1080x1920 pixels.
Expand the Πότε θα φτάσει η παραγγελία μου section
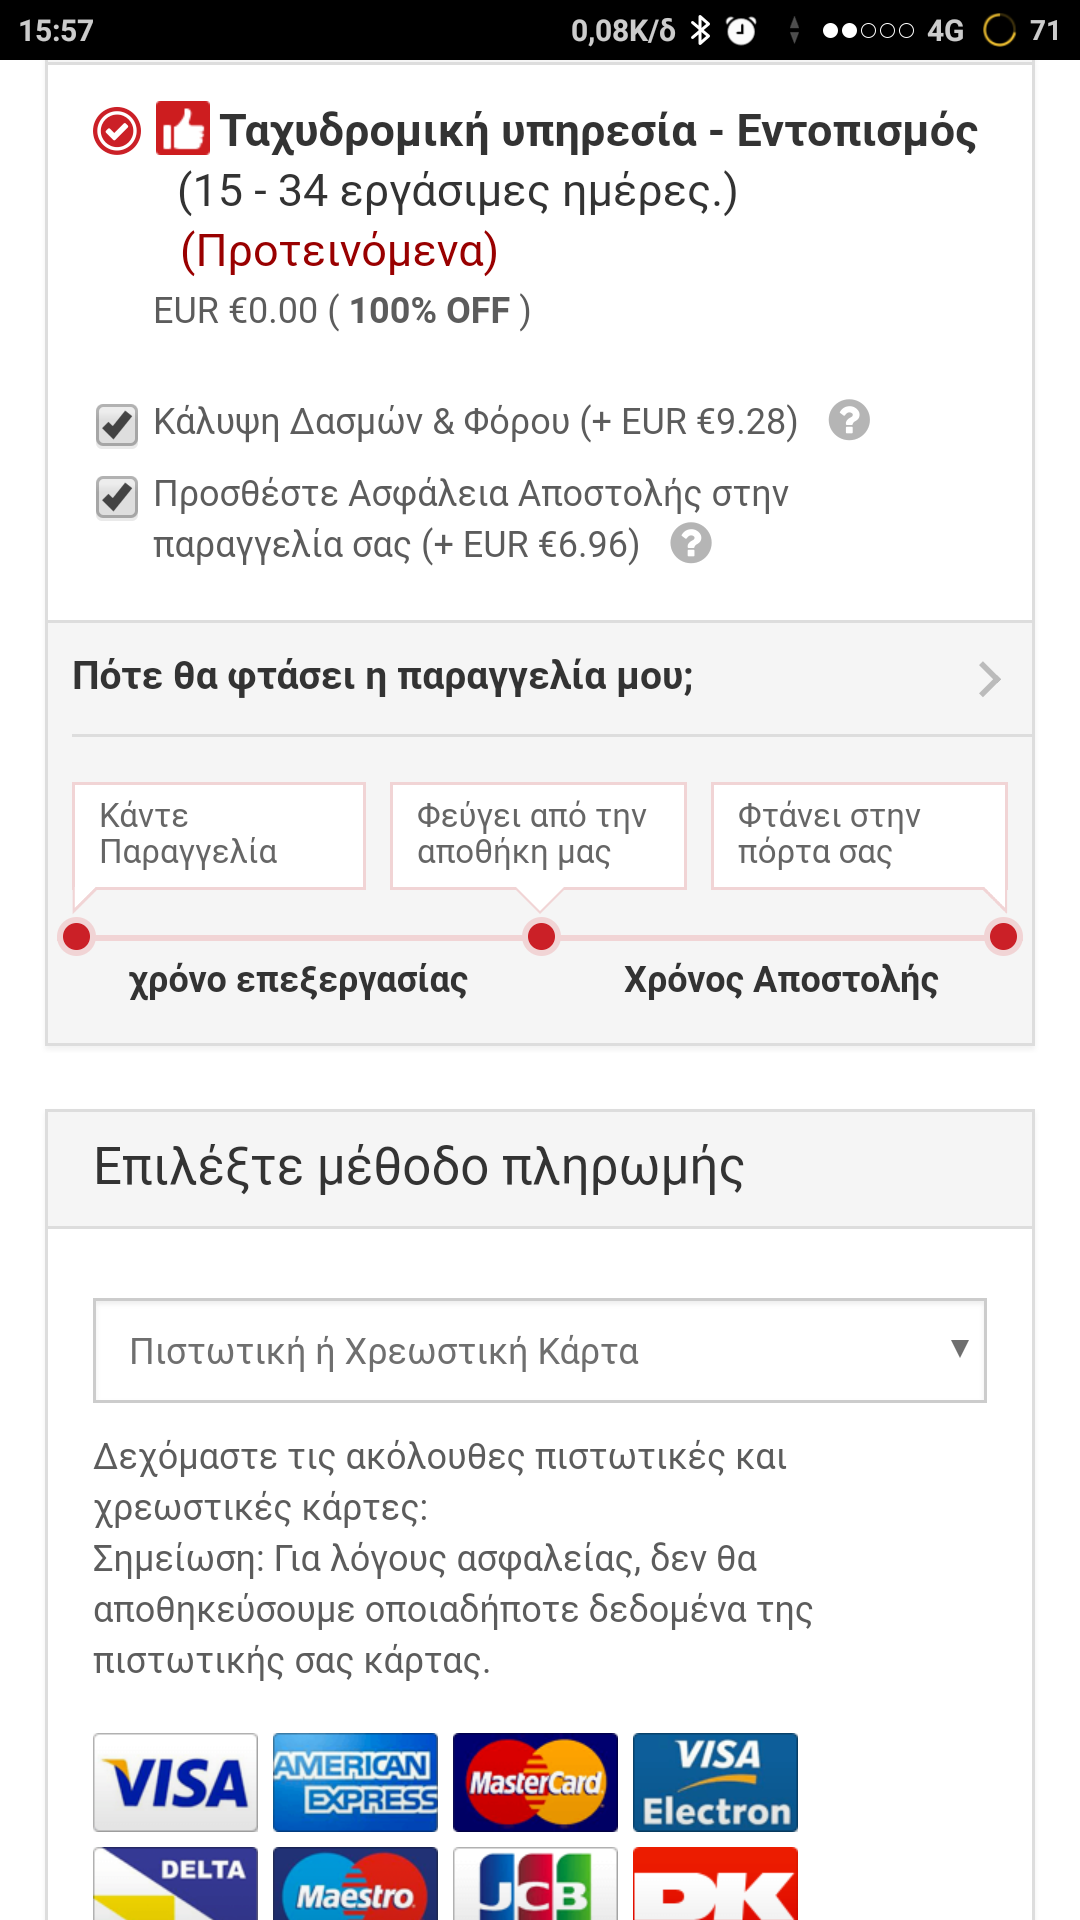point(383,677)
